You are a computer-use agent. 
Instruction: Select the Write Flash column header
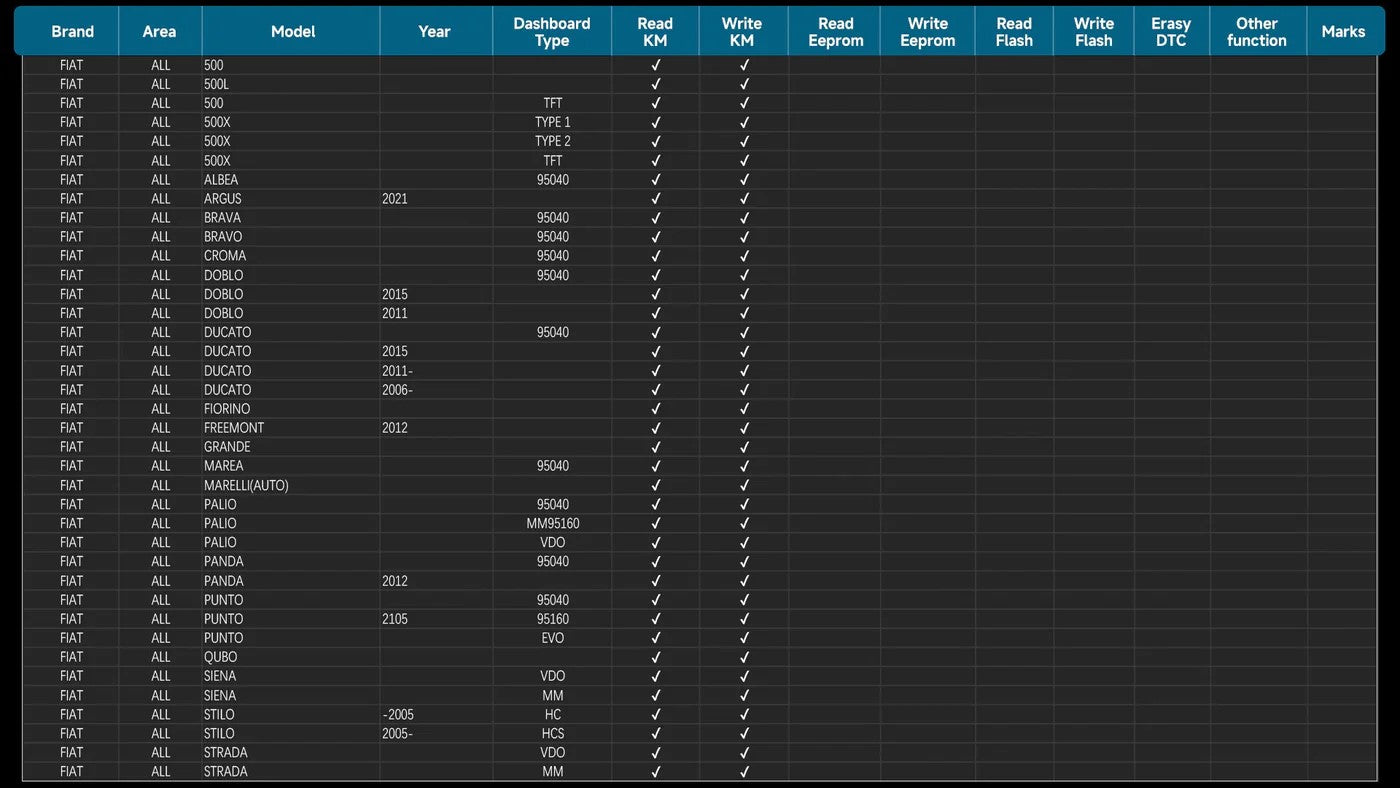pos(1093,32)
